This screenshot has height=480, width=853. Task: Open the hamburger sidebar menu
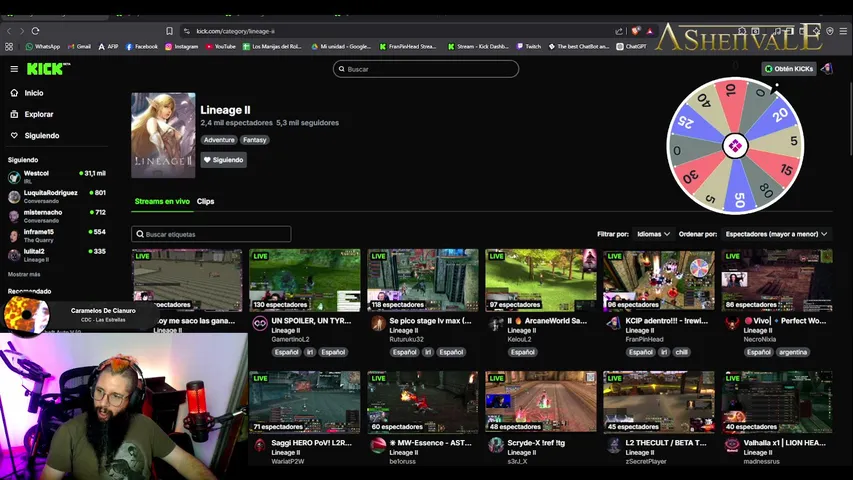coord(14,69)
